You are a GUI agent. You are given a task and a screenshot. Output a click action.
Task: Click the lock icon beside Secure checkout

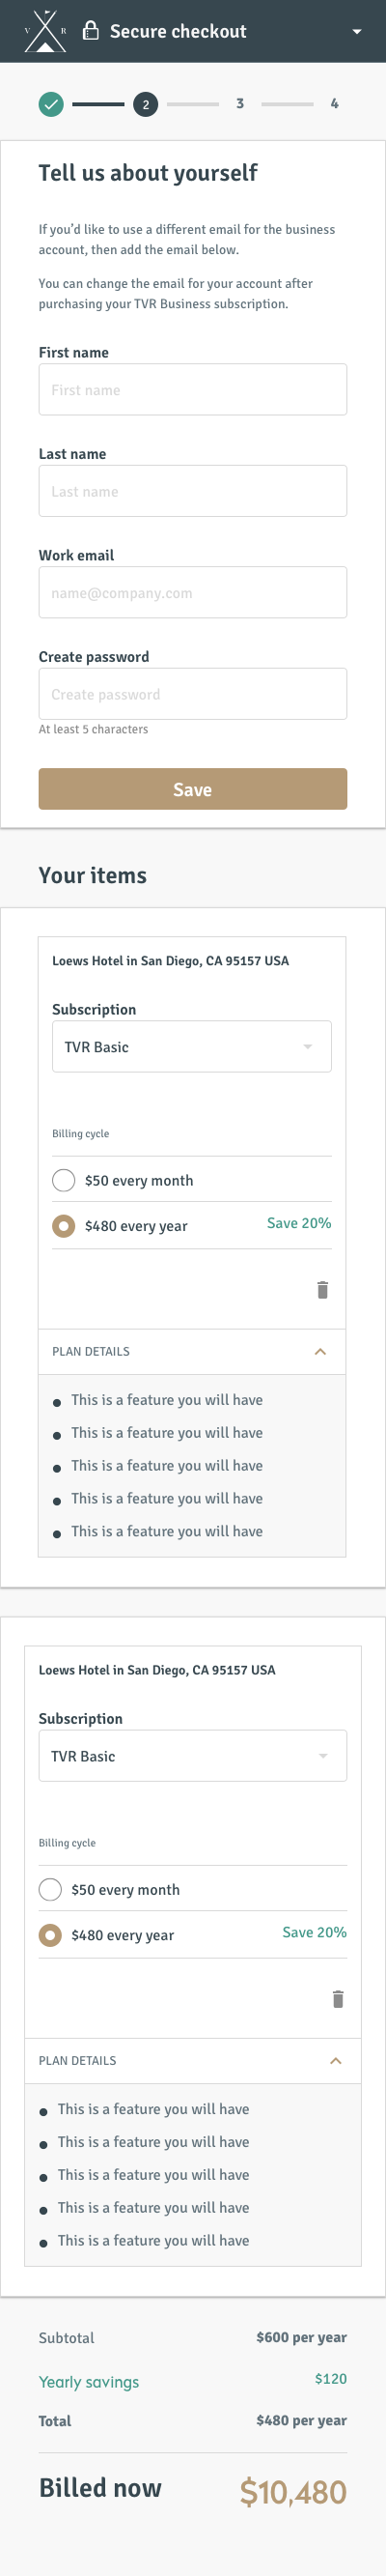pos(90,30)
